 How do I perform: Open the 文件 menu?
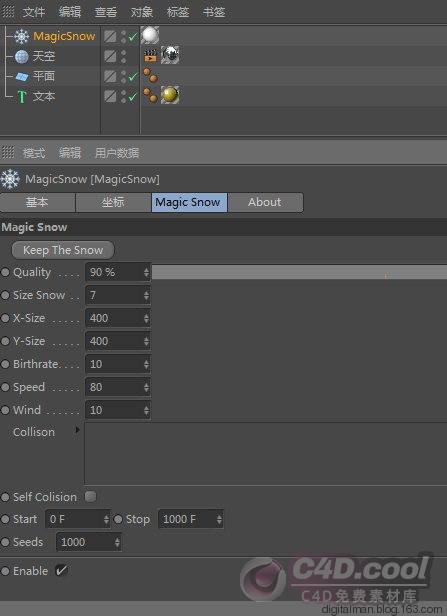pos(34,12)
